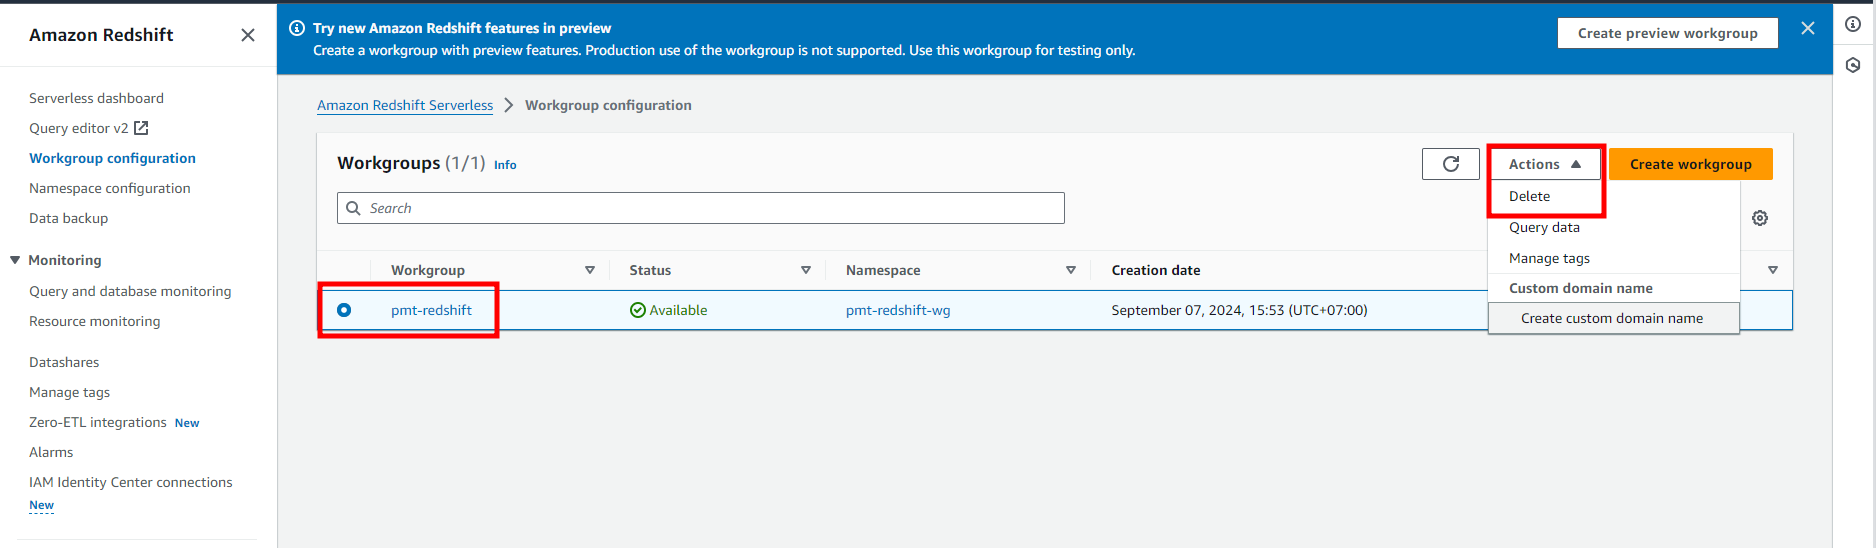This screenshot has width=1876, height=548.
Task: Choose Manage tags from Actions menu
Action: point(1549,258)
